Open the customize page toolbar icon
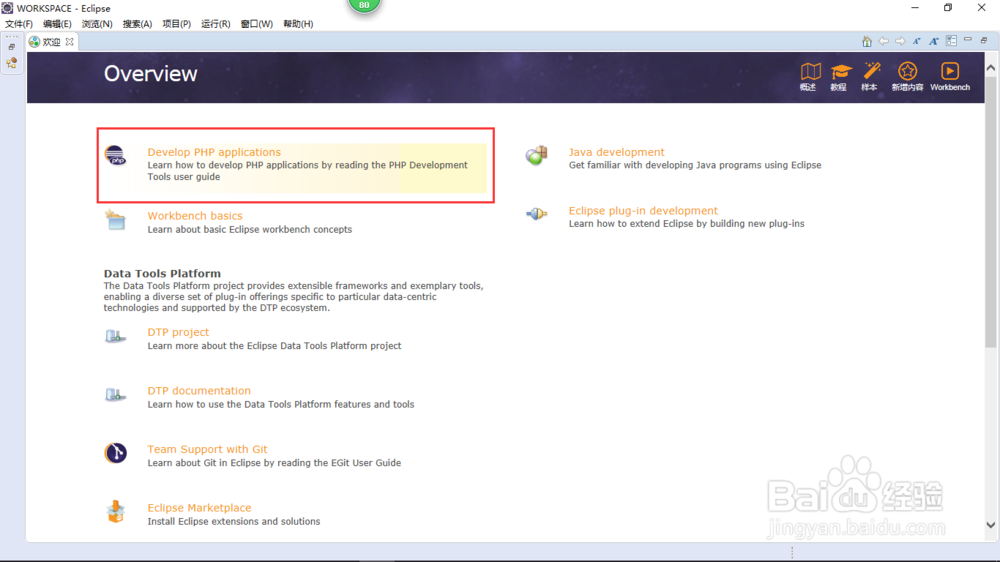The image size is (1000, 562). [x=951, y=41]
